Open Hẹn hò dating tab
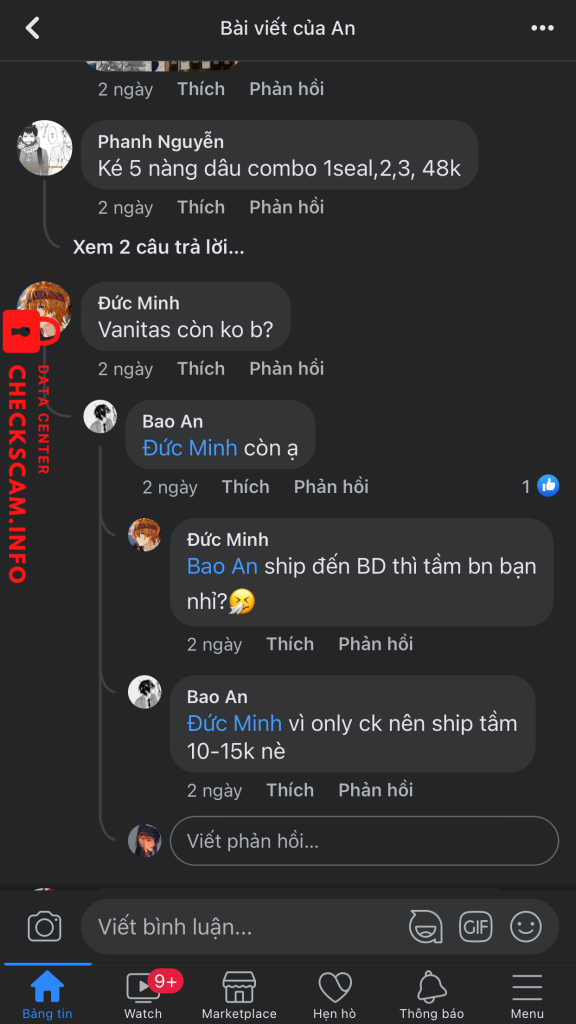Screen dimensions: 576x1024 (x=334, y=995)
